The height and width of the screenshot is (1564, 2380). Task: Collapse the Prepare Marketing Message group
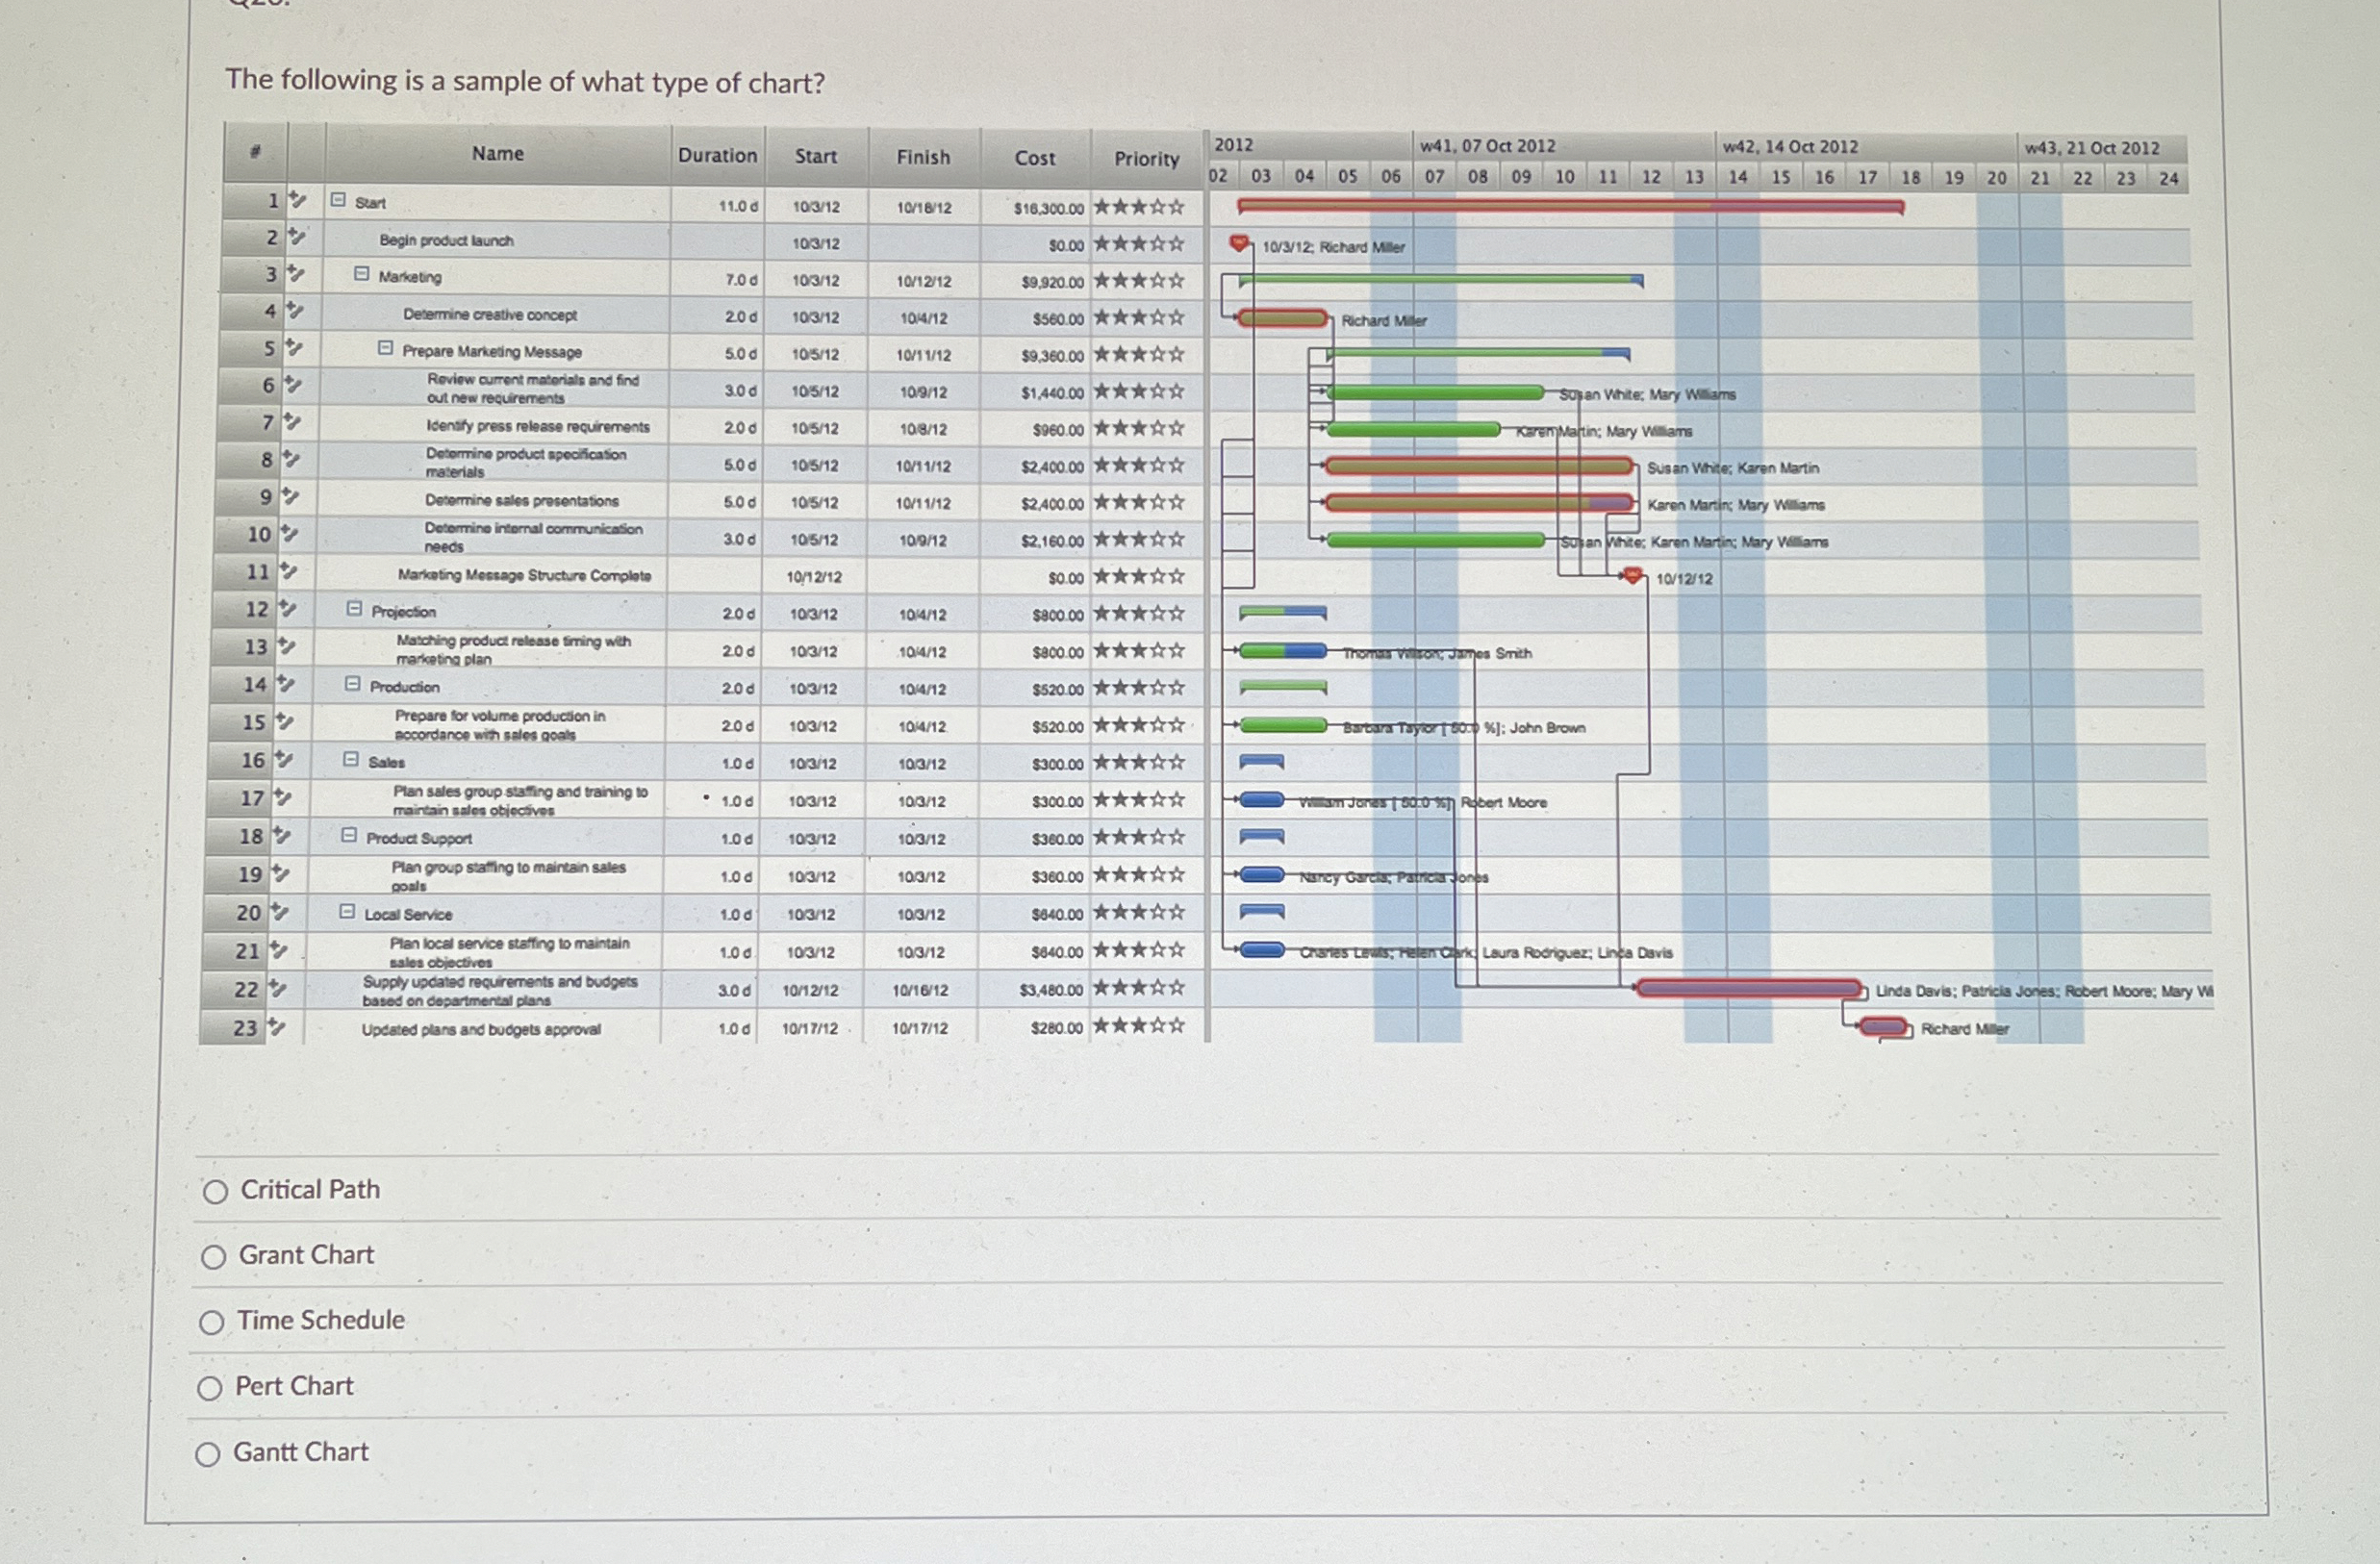[x=385, y=348]
